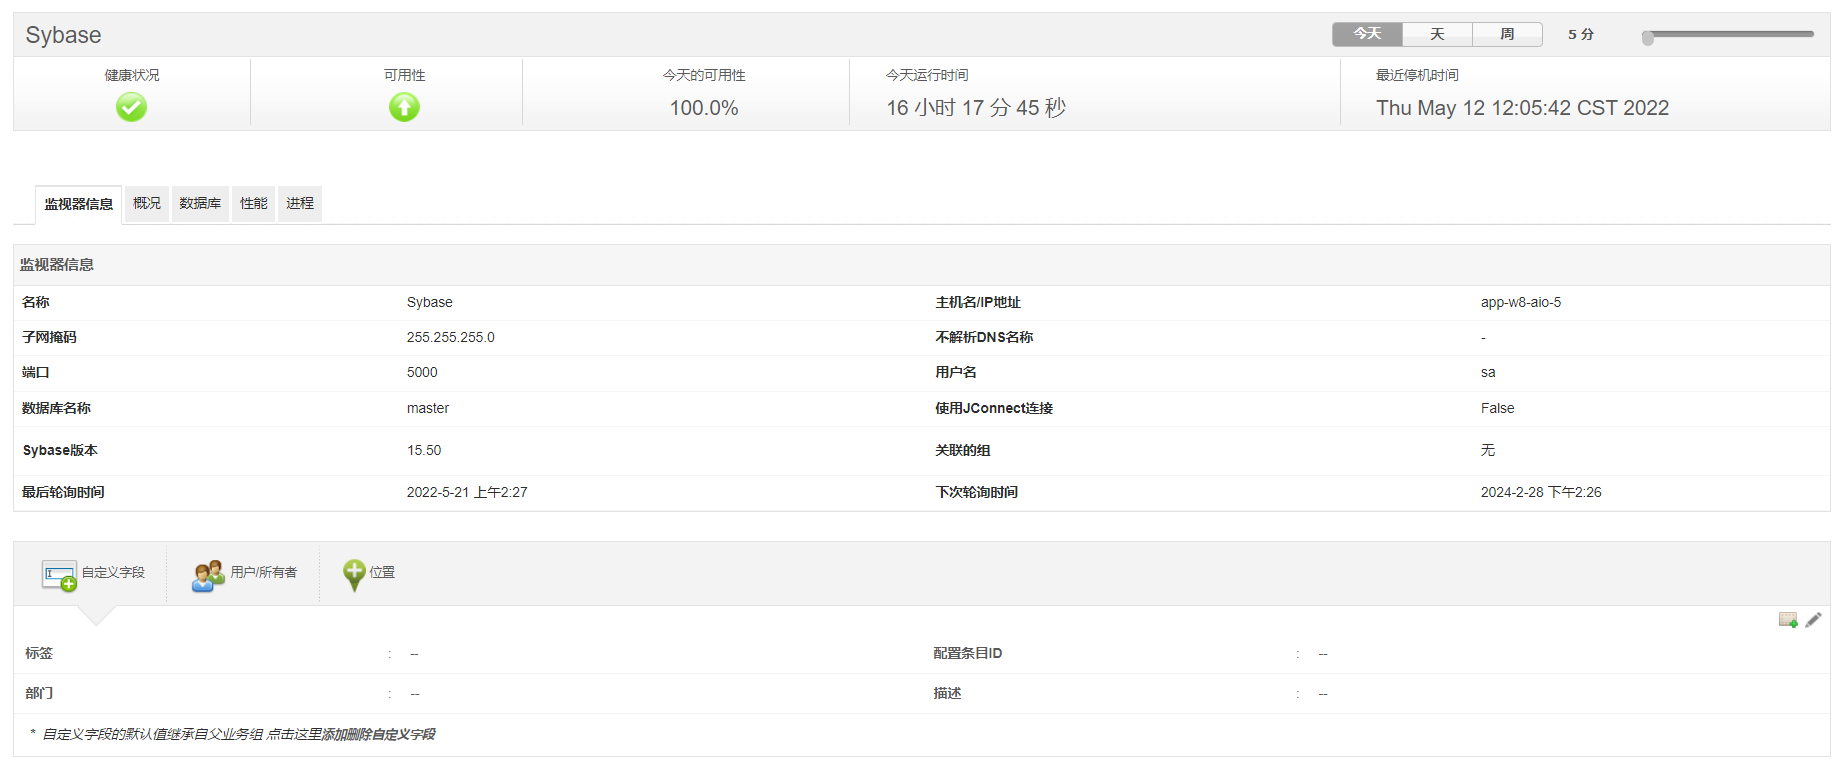Open the 性能 tab

click(253, 203)
